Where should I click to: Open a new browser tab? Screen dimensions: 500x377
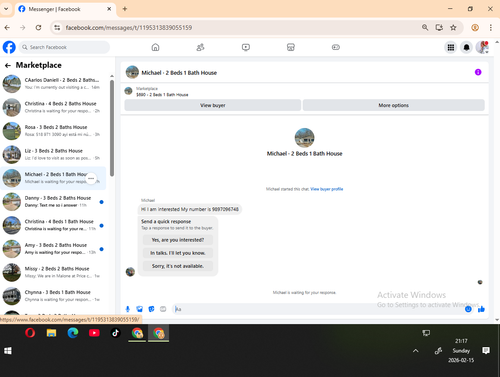125,9
